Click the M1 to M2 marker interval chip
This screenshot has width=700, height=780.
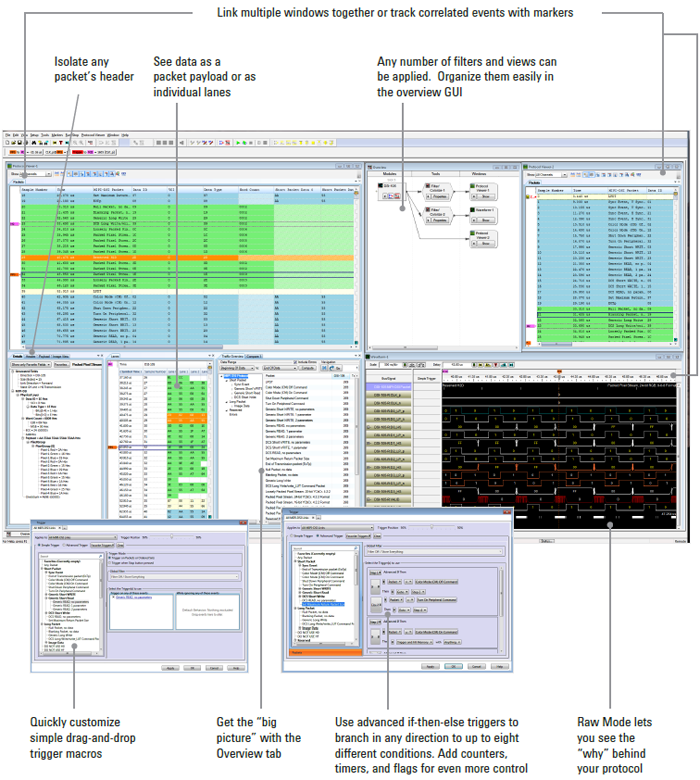click(x=25, y=152)
